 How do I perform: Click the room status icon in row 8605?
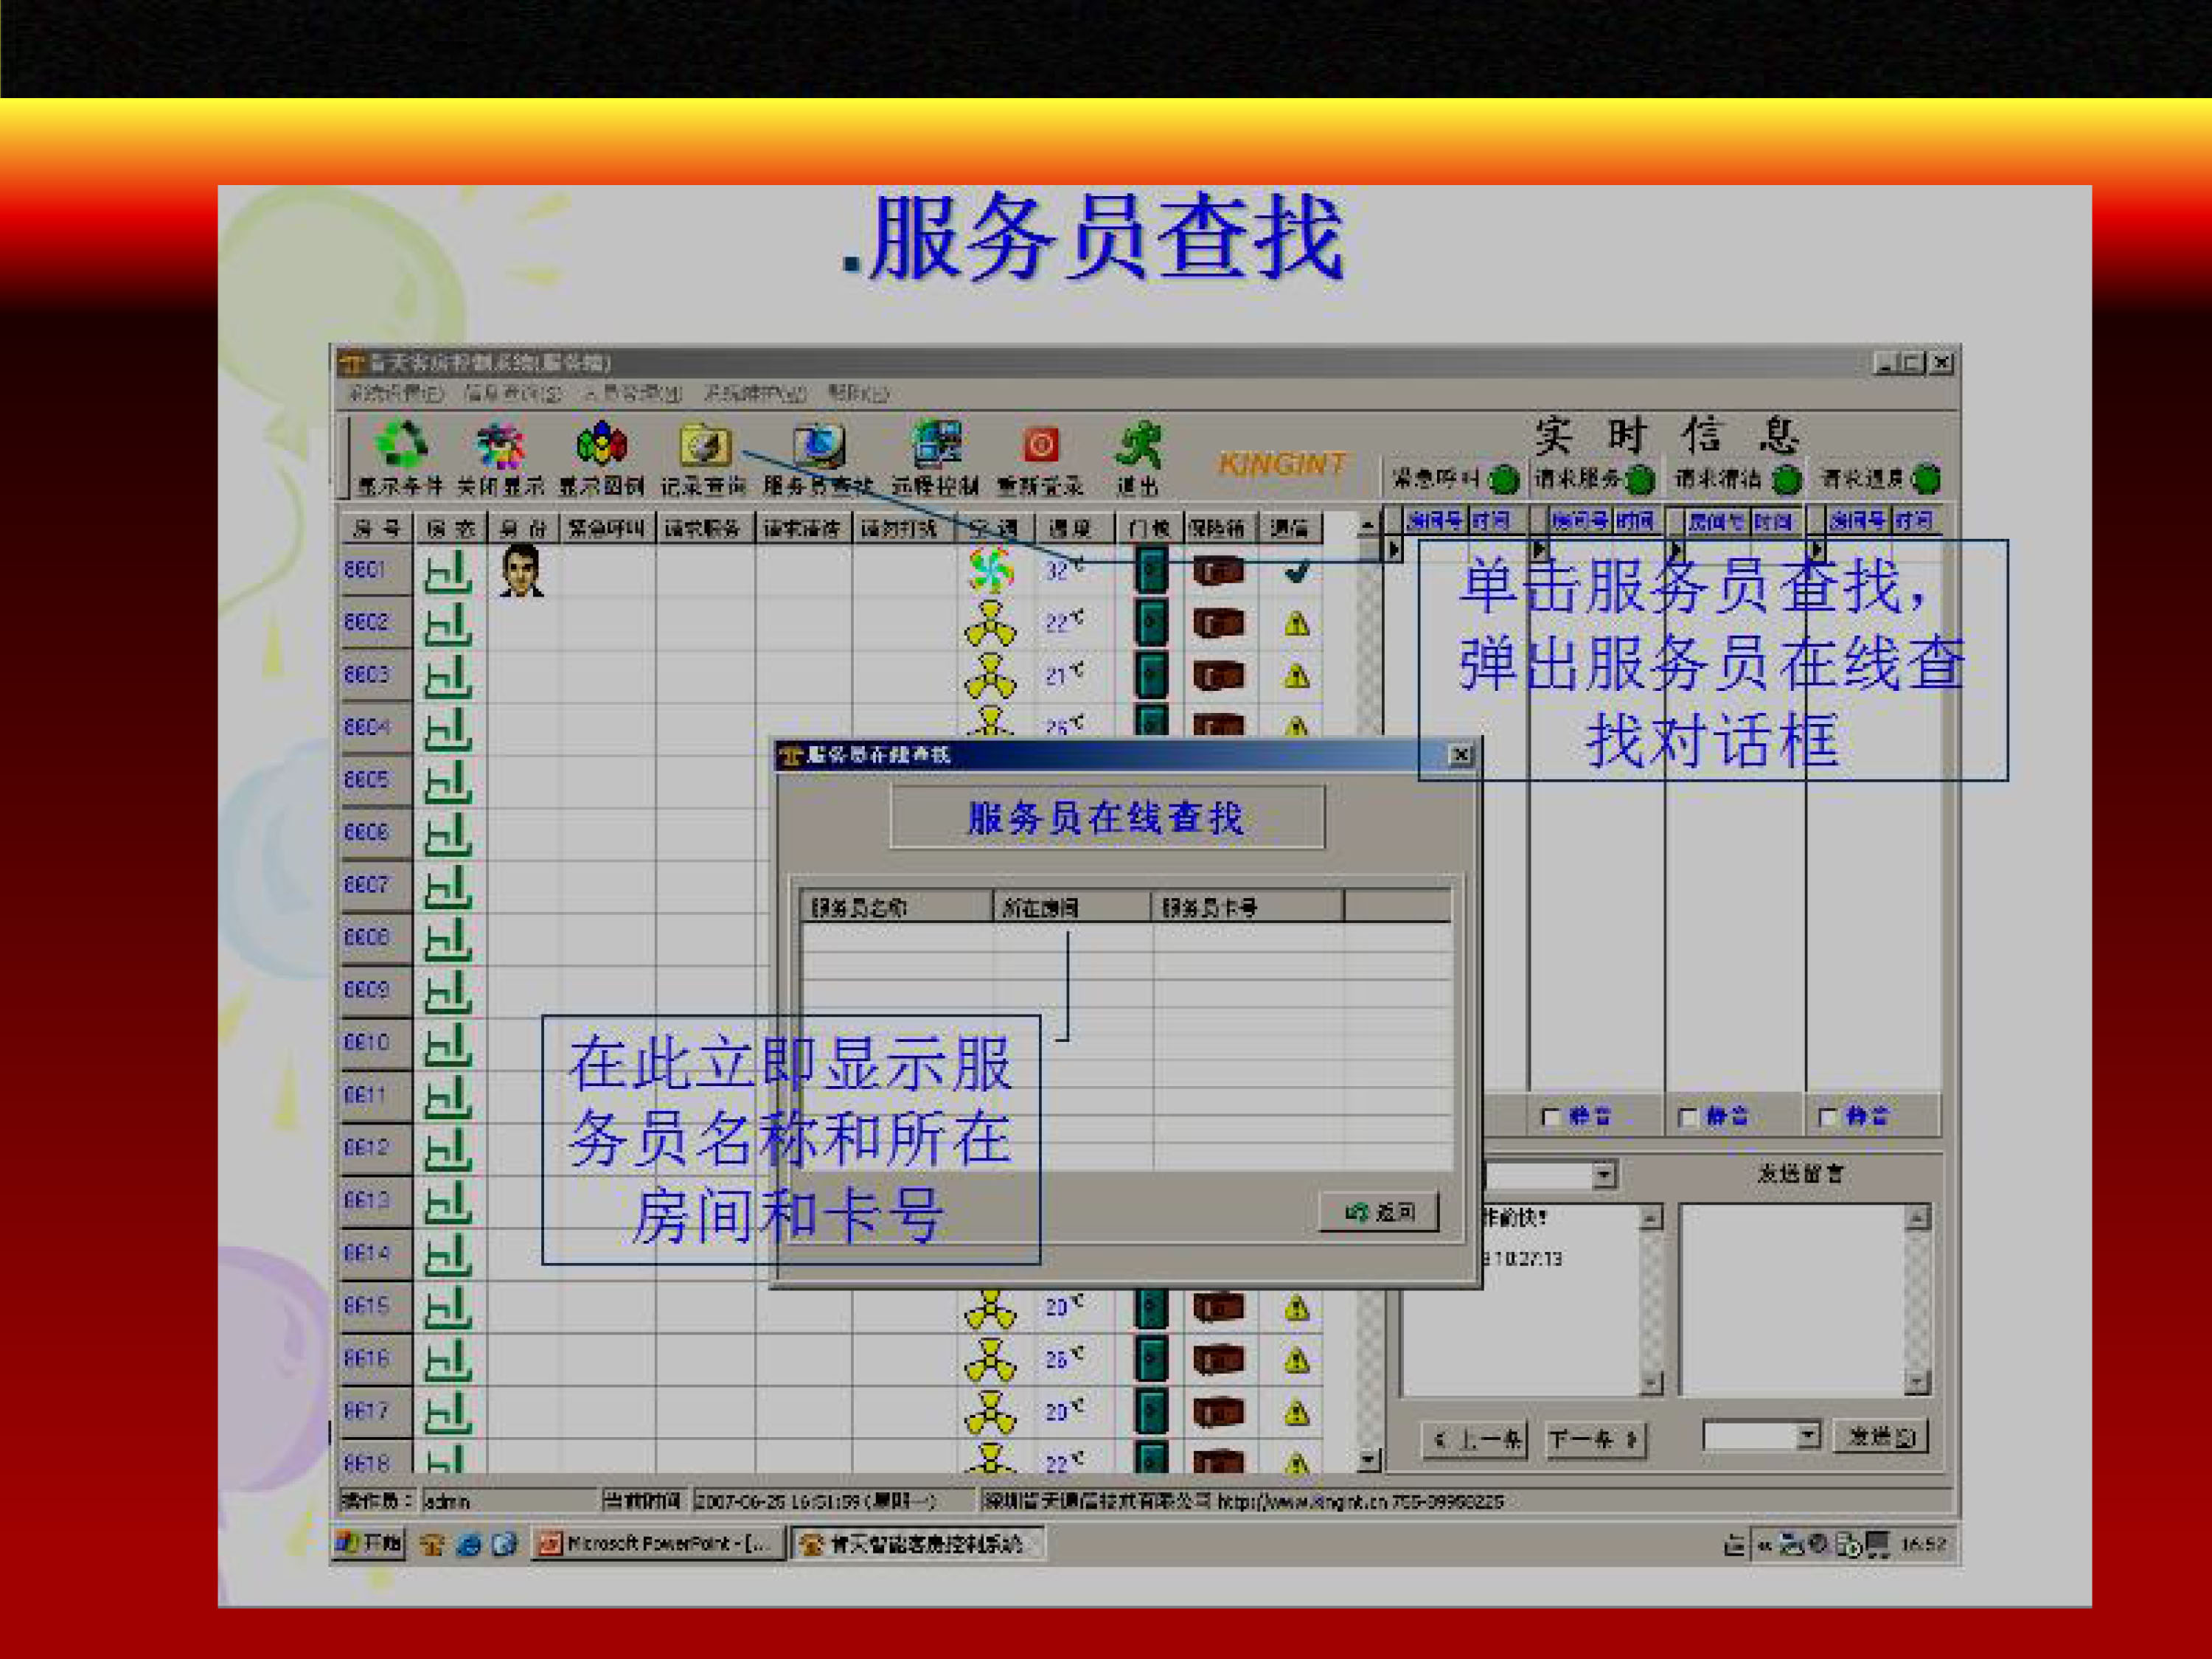point(447,781)
